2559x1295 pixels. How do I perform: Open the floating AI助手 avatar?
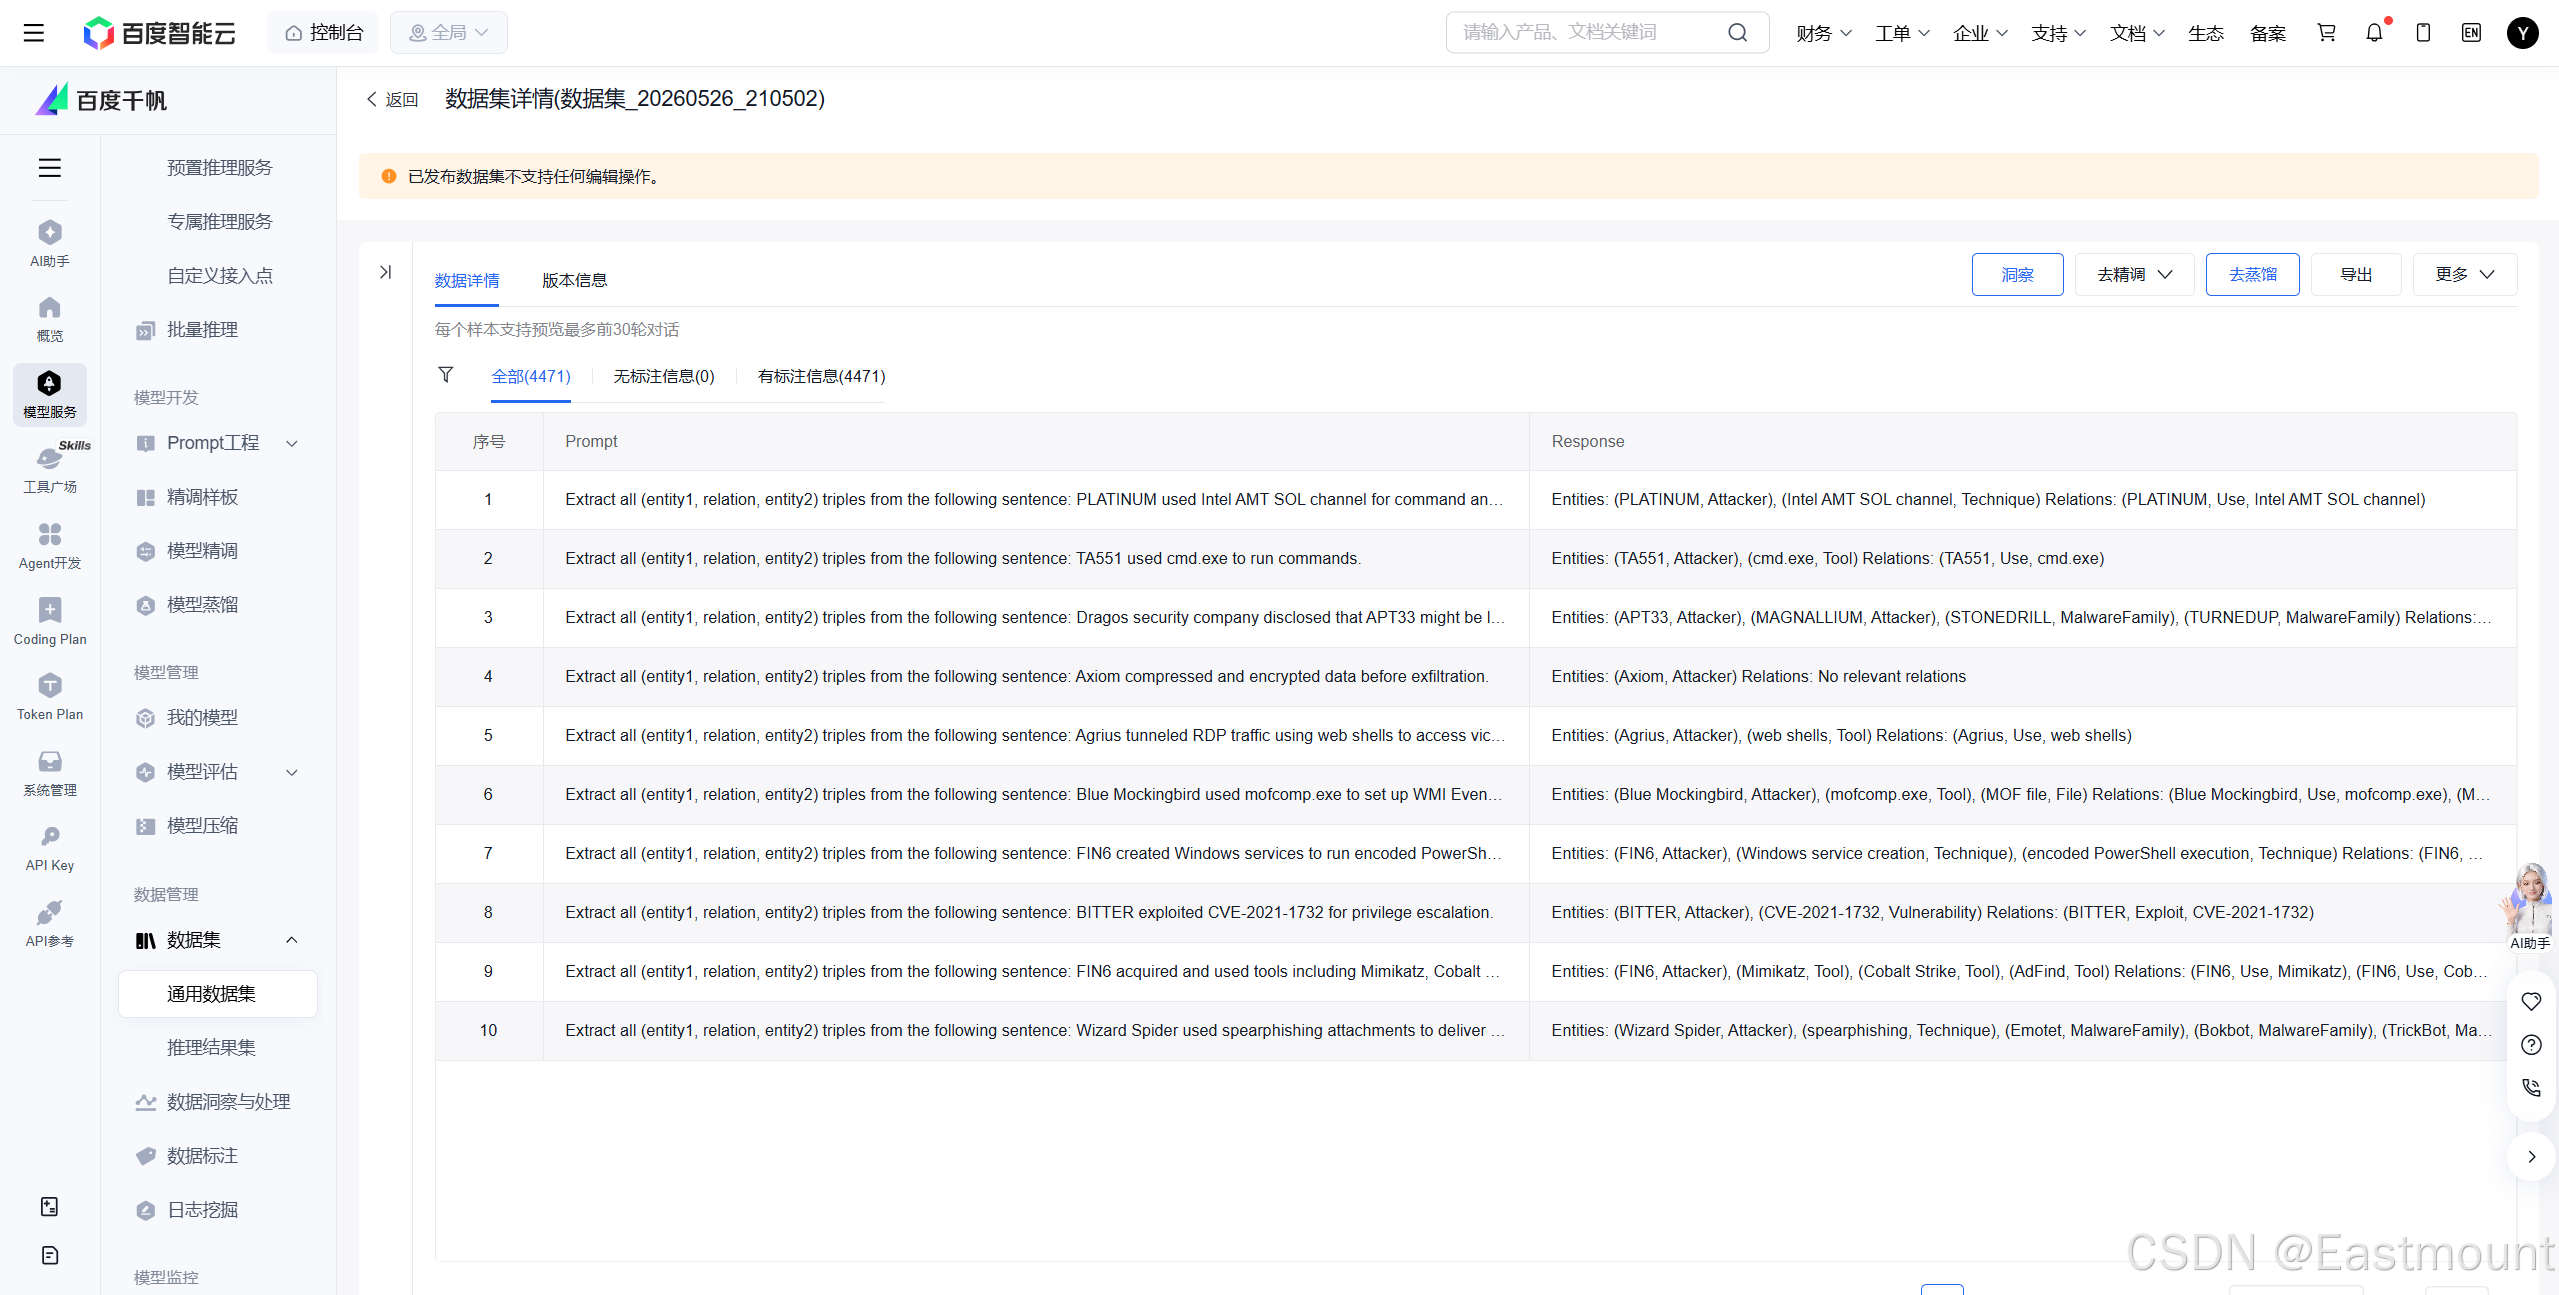pos(2528,905)
